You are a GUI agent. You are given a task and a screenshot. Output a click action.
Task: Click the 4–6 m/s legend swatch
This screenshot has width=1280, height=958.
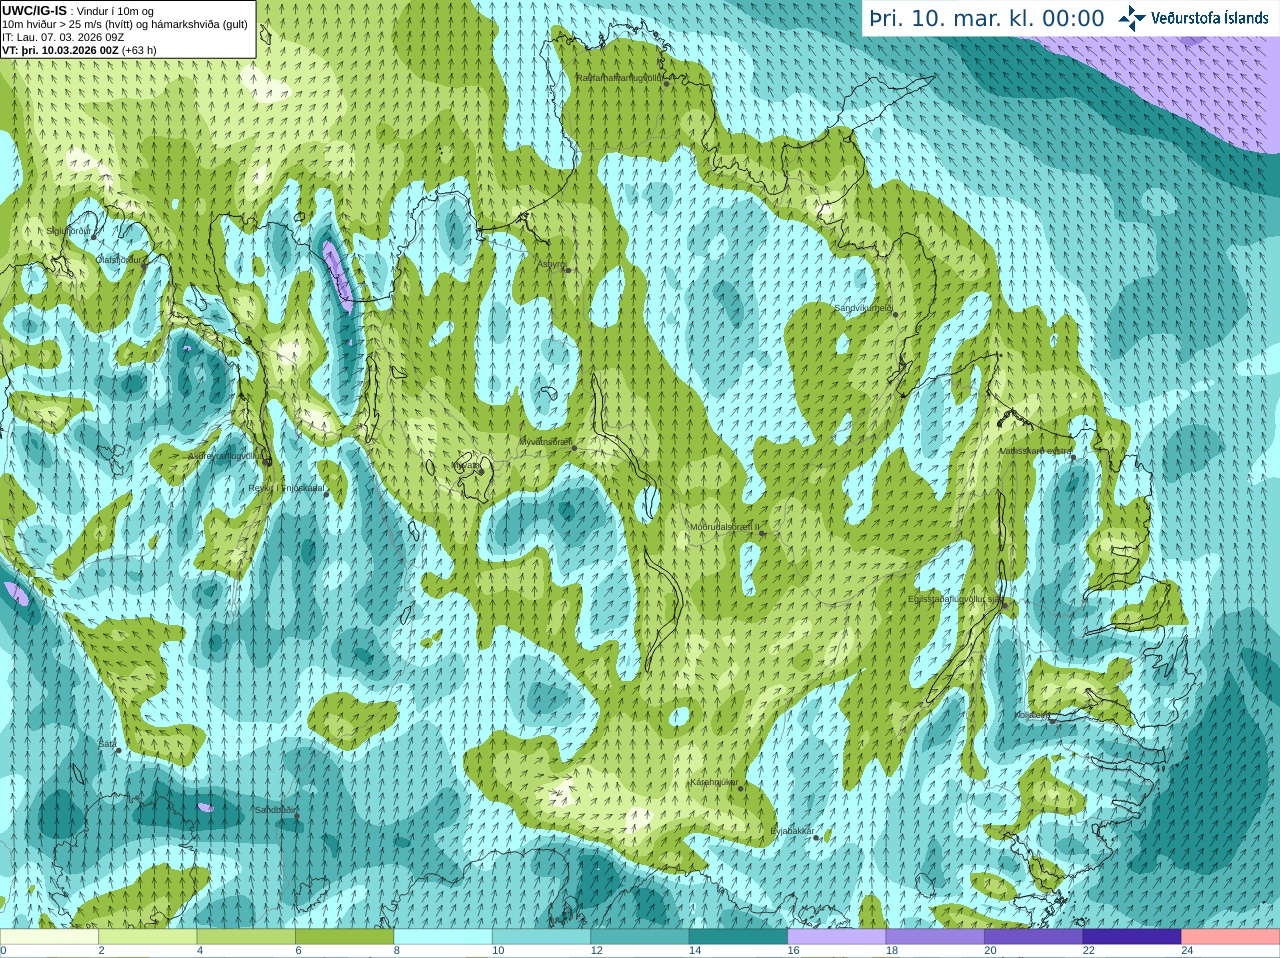[x=246, y=937]
